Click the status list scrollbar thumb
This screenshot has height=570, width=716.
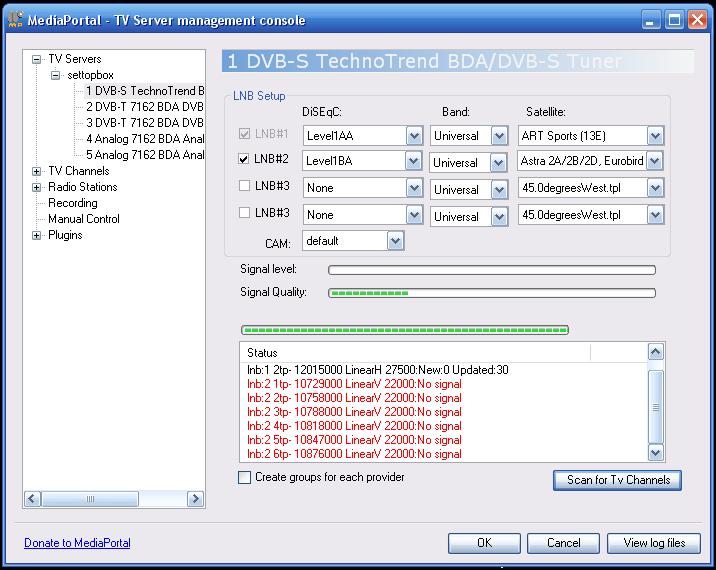click(x=655, y=406)
